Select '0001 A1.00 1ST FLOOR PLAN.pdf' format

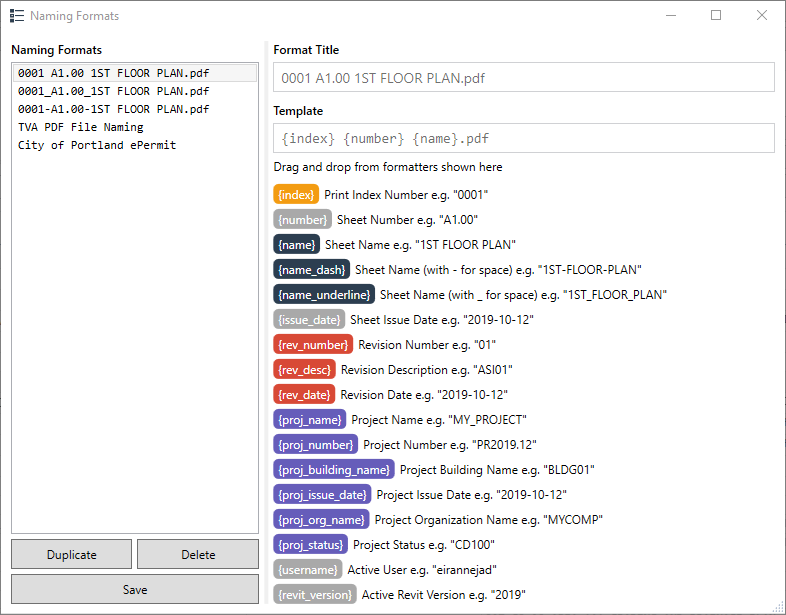pos(135,73)
